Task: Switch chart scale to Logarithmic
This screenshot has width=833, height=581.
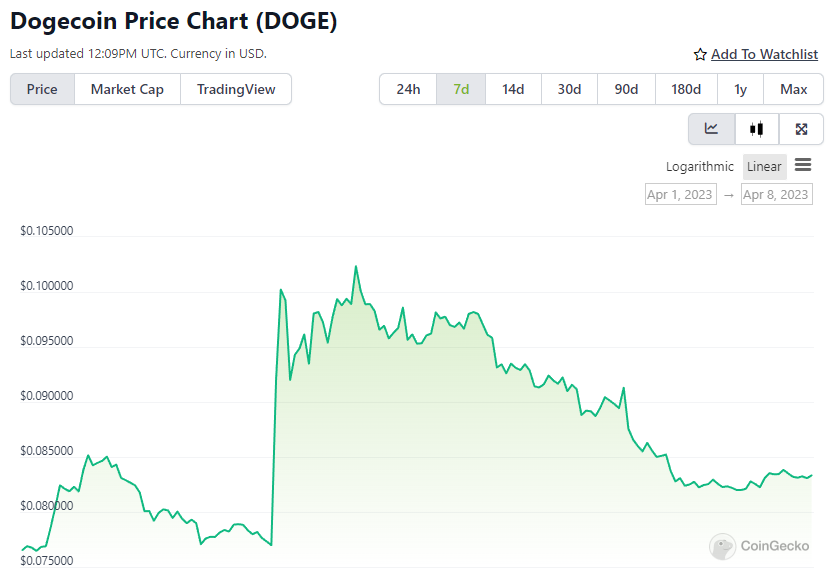Action: point(700,167)
